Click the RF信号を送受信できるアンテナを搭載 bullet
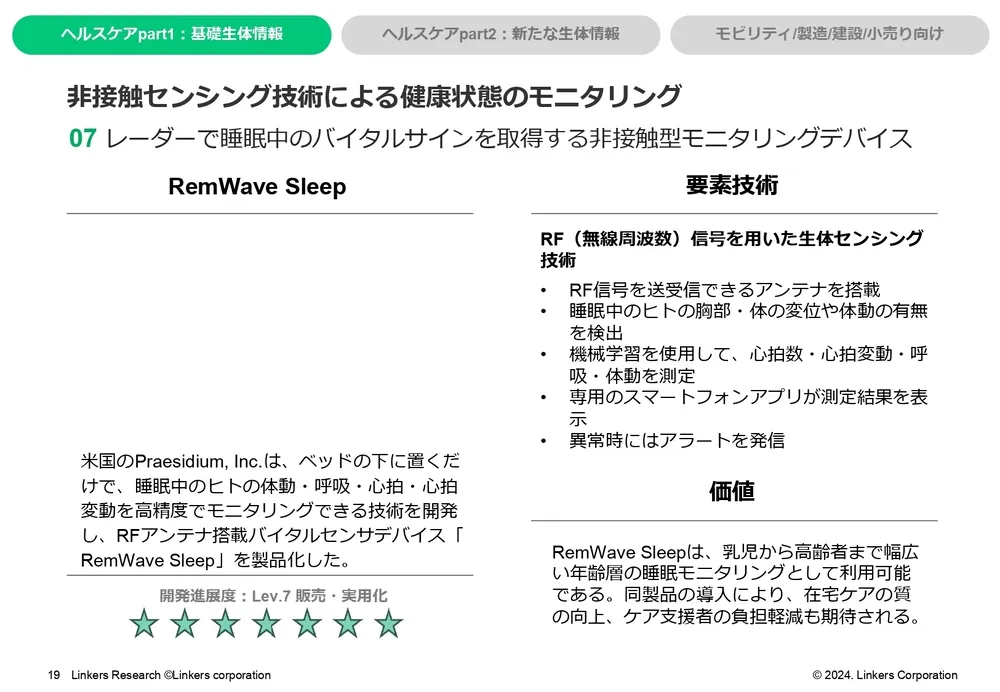This screenshot has width=1000, height=692. (x=724, y=289)
